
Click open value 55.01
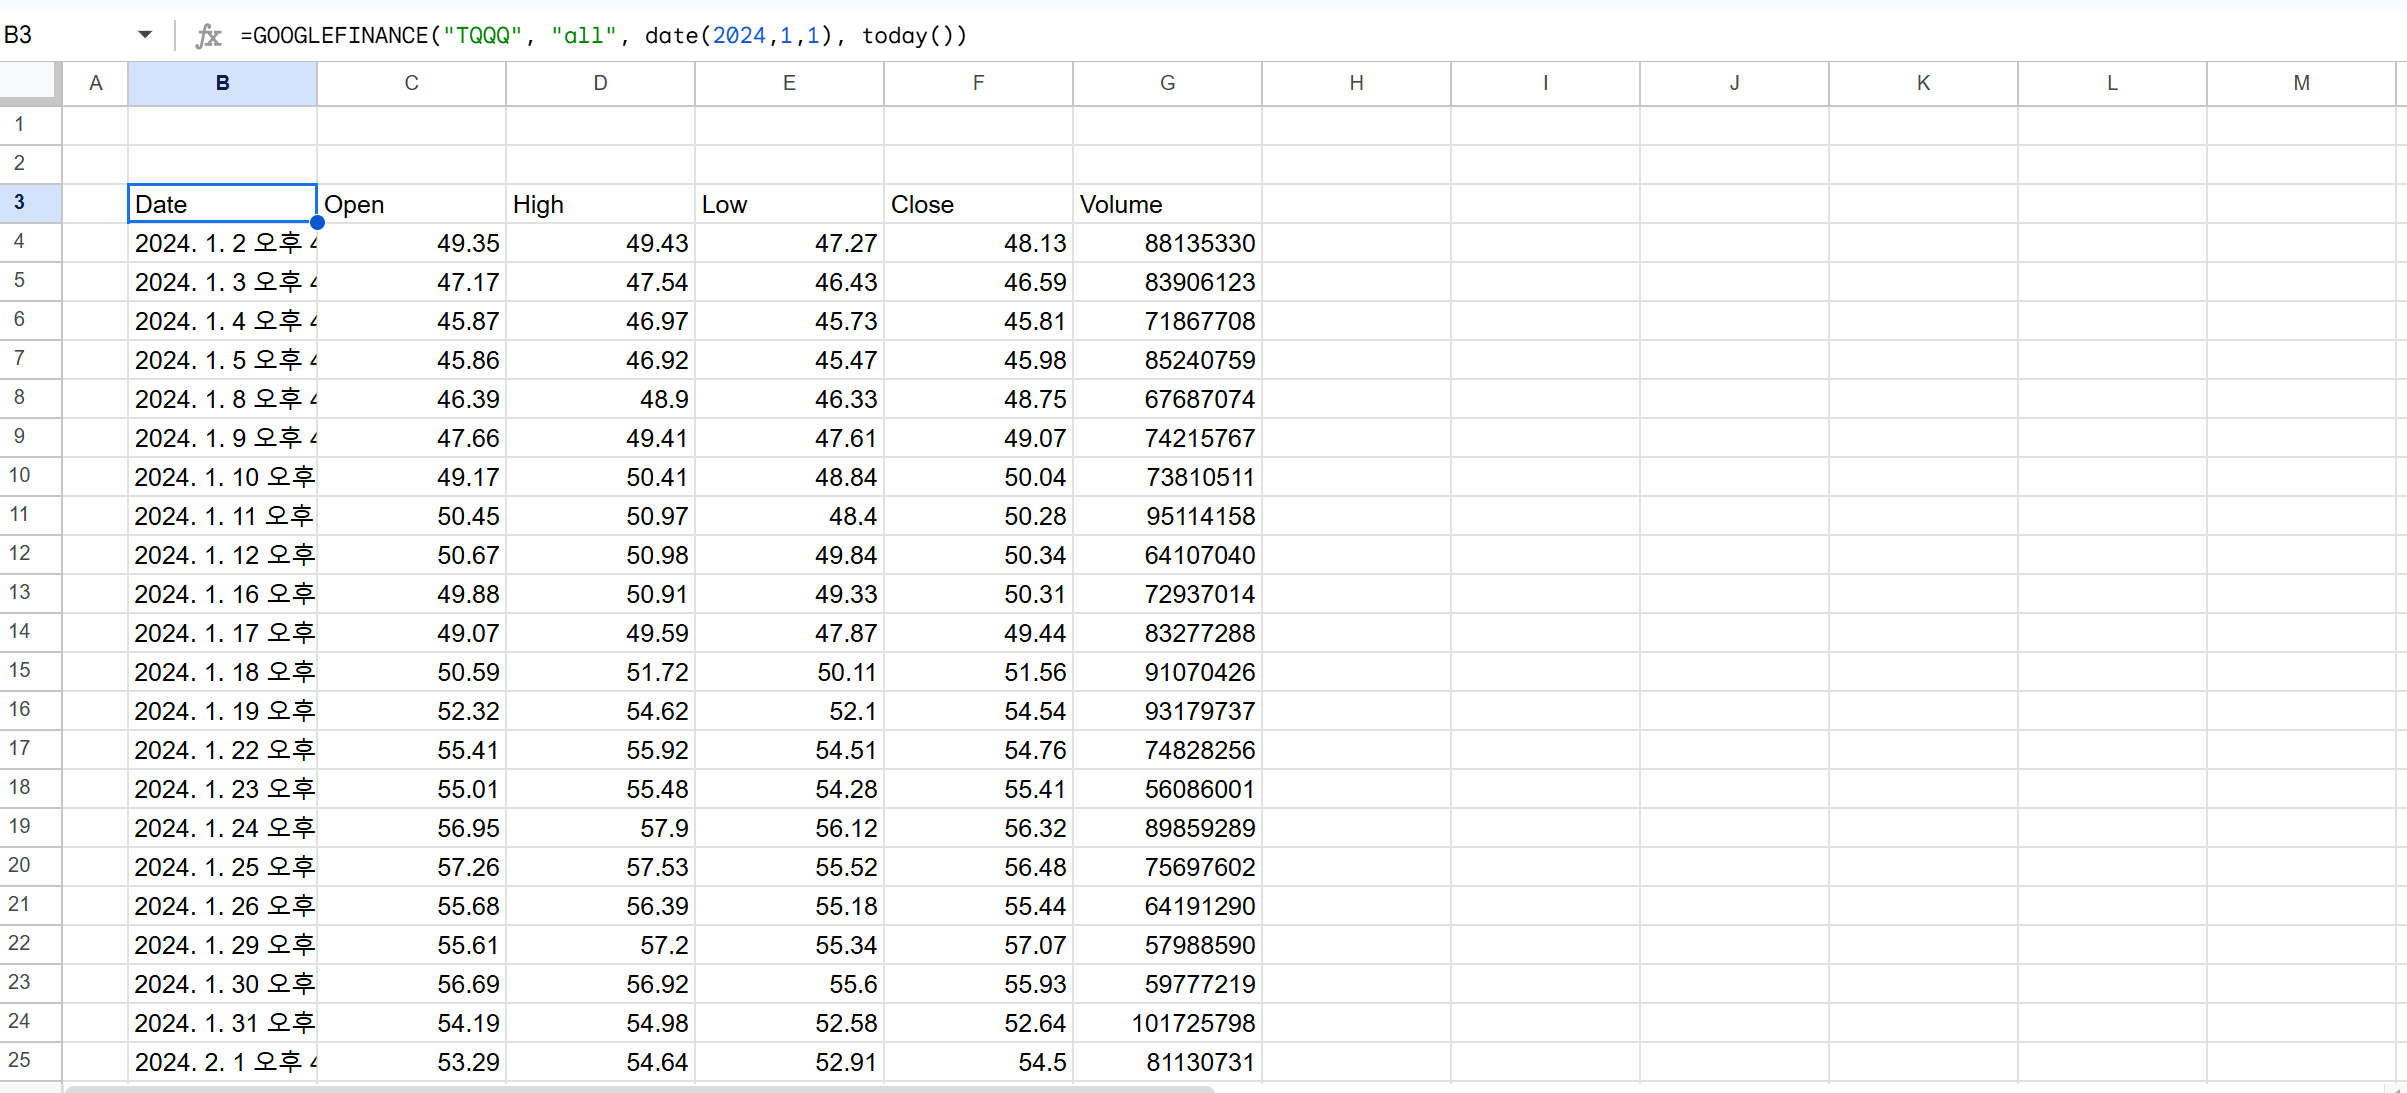click(411, 789)
